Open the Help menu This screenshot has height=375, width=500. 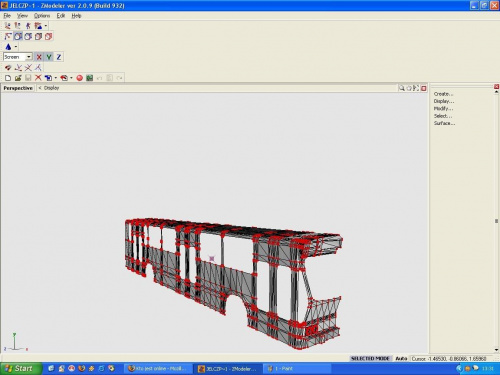(x=76, y=16)
